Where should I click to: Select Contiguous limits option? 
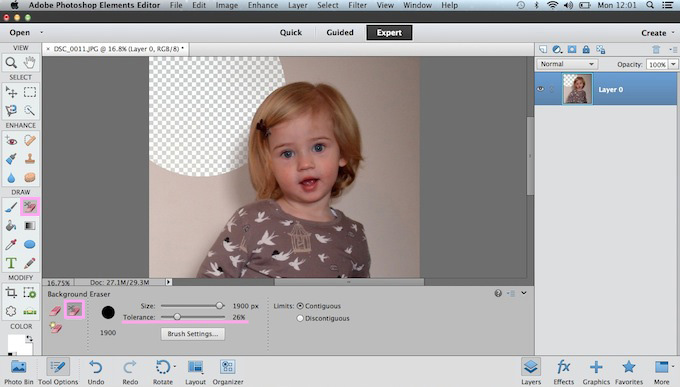pos(300,306)
